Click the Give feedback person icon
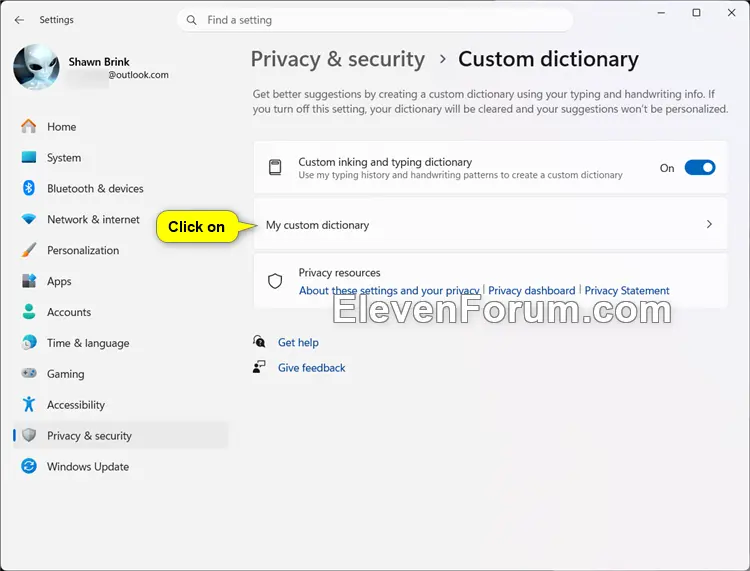The height and width of the screenshot is (571, 750). [259, 367]
